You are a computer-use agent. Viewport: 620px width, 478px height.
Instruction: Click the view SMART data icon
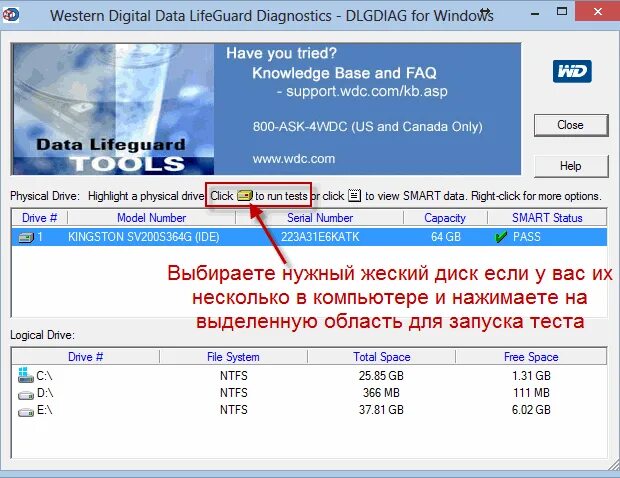tap(354, 196)
